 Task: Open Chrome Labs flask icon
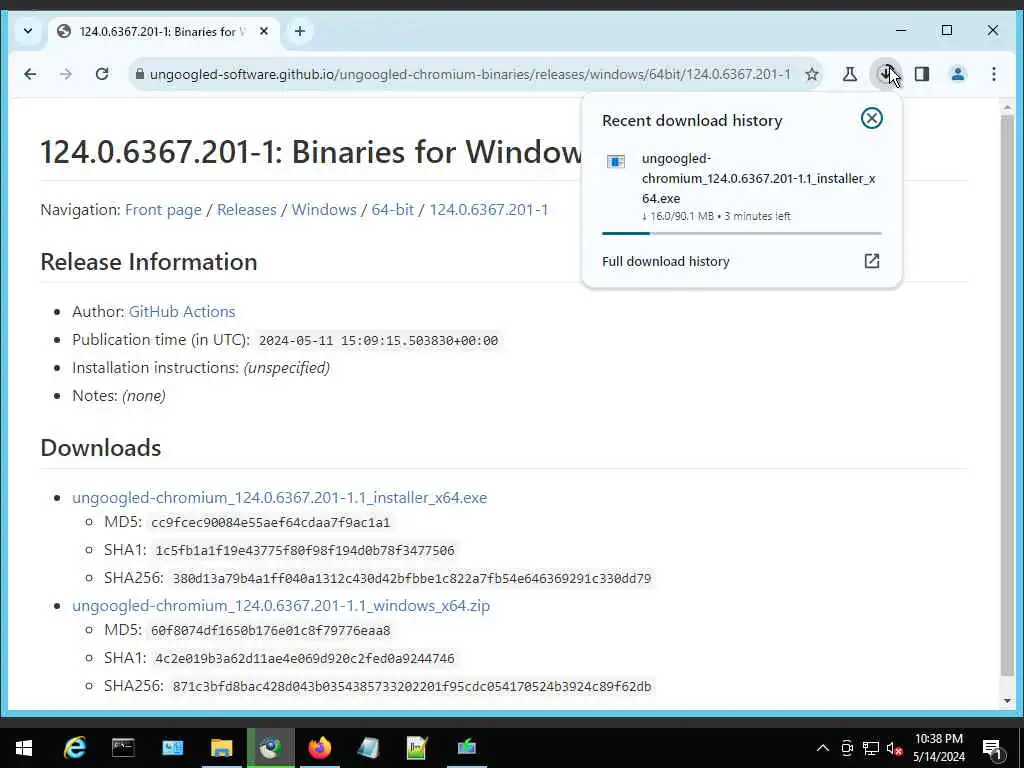(x=850, y=74)
